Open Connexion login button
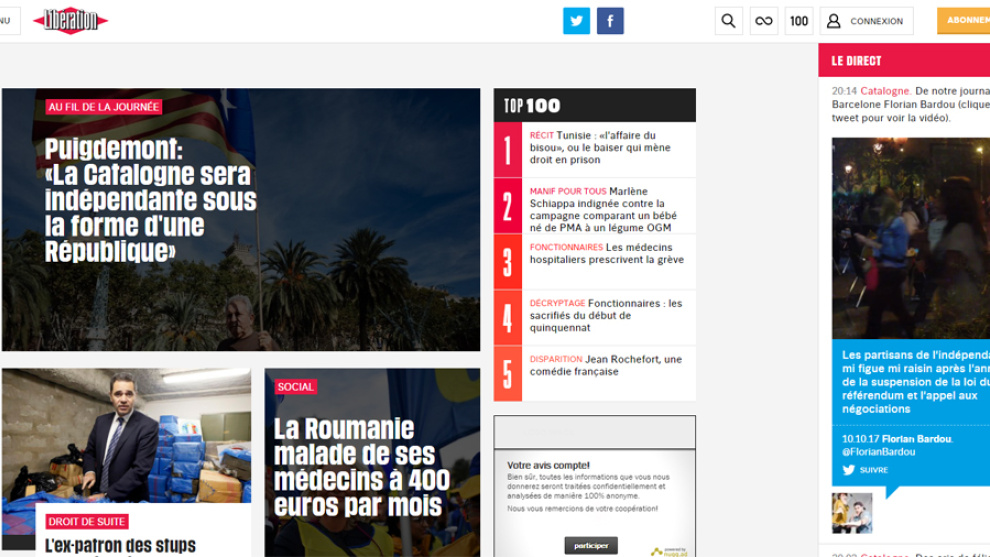Image resolution: width=990 pixels, height=557 pixels. tap(866, 21)
